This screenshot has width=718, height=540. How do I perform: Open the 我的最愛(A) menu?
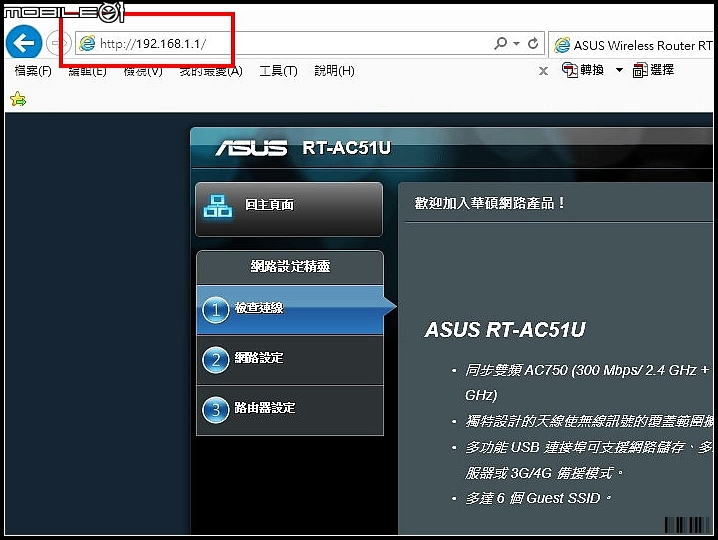pos(211,71)
